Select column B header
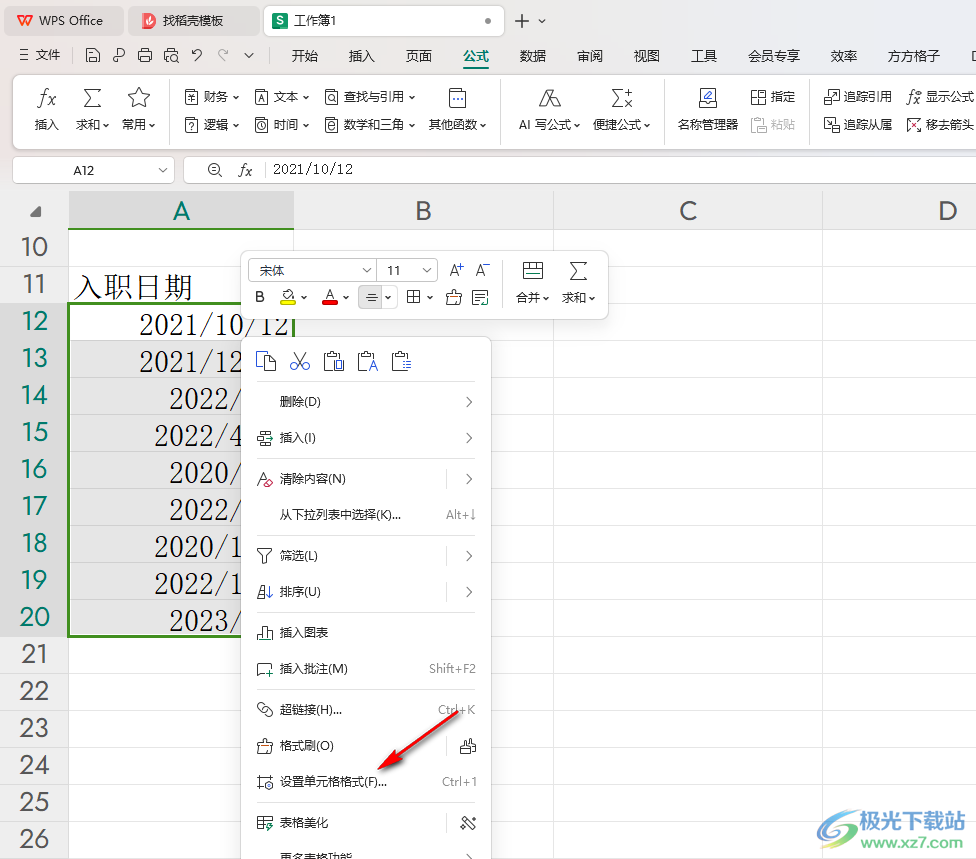 [x=423, y=211]
